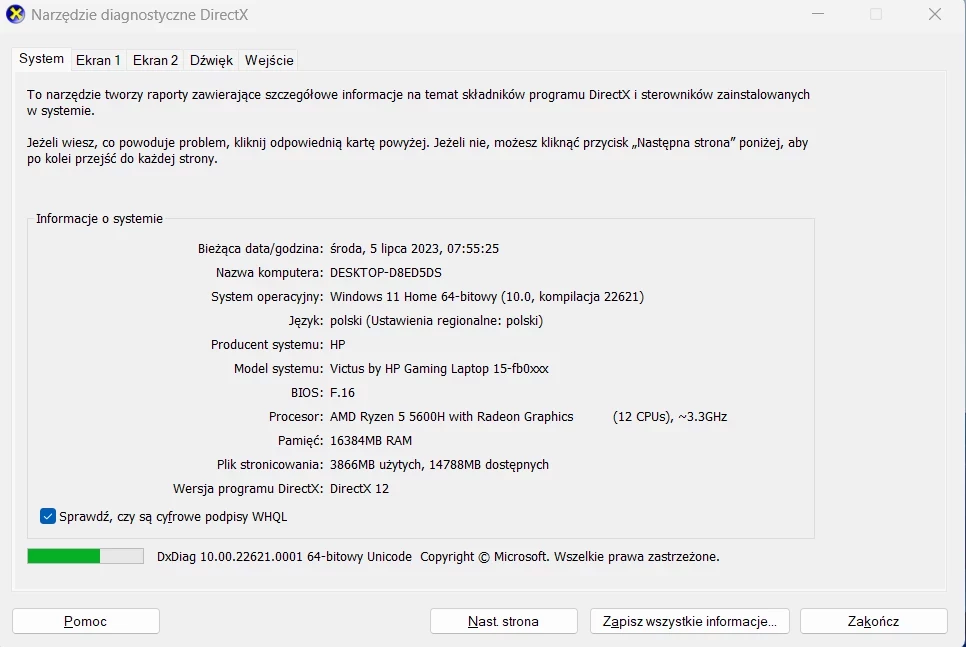
Task: Click the DirectX icon in the title bar
Action: pos(15,14)
